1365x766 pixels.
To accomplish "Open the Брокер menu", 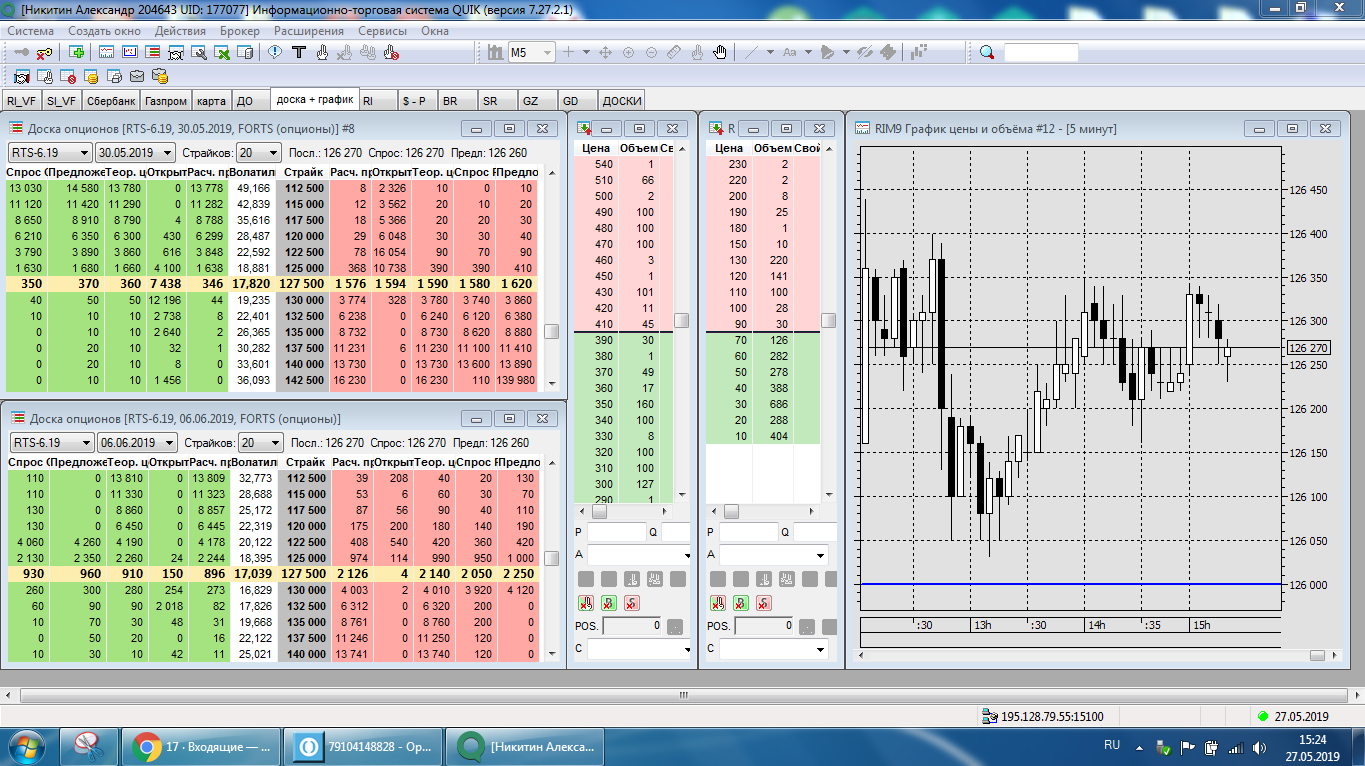I will tap(239, 30).
